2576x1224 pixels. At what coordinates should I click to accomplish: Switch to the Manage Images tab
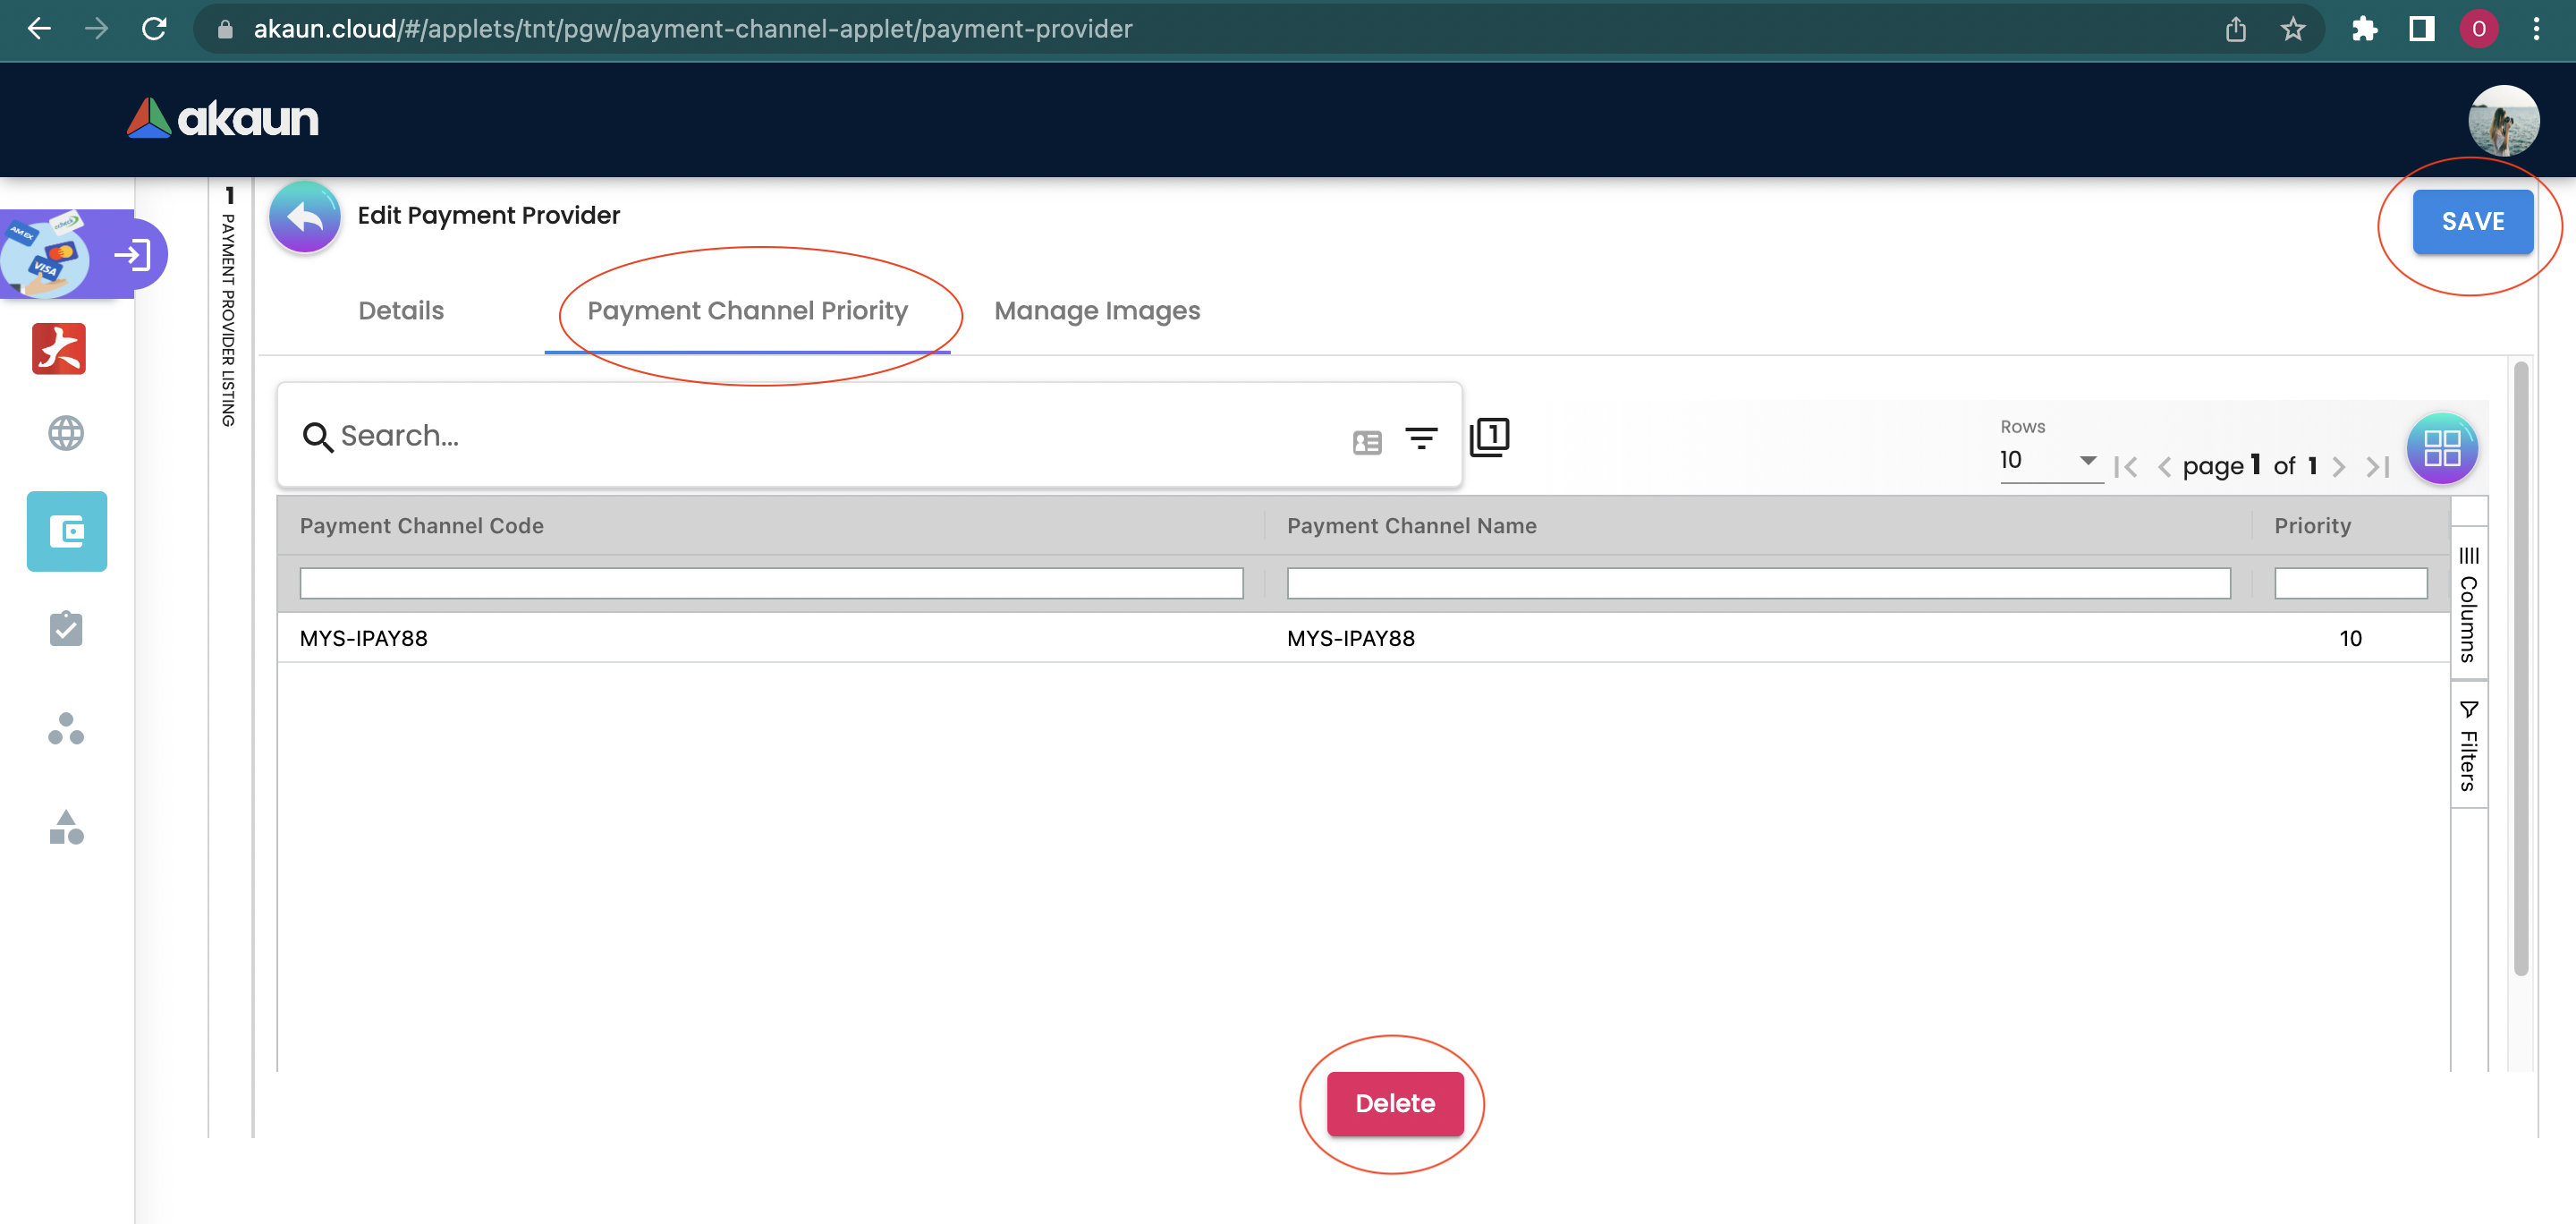[x=1097, y=311]
